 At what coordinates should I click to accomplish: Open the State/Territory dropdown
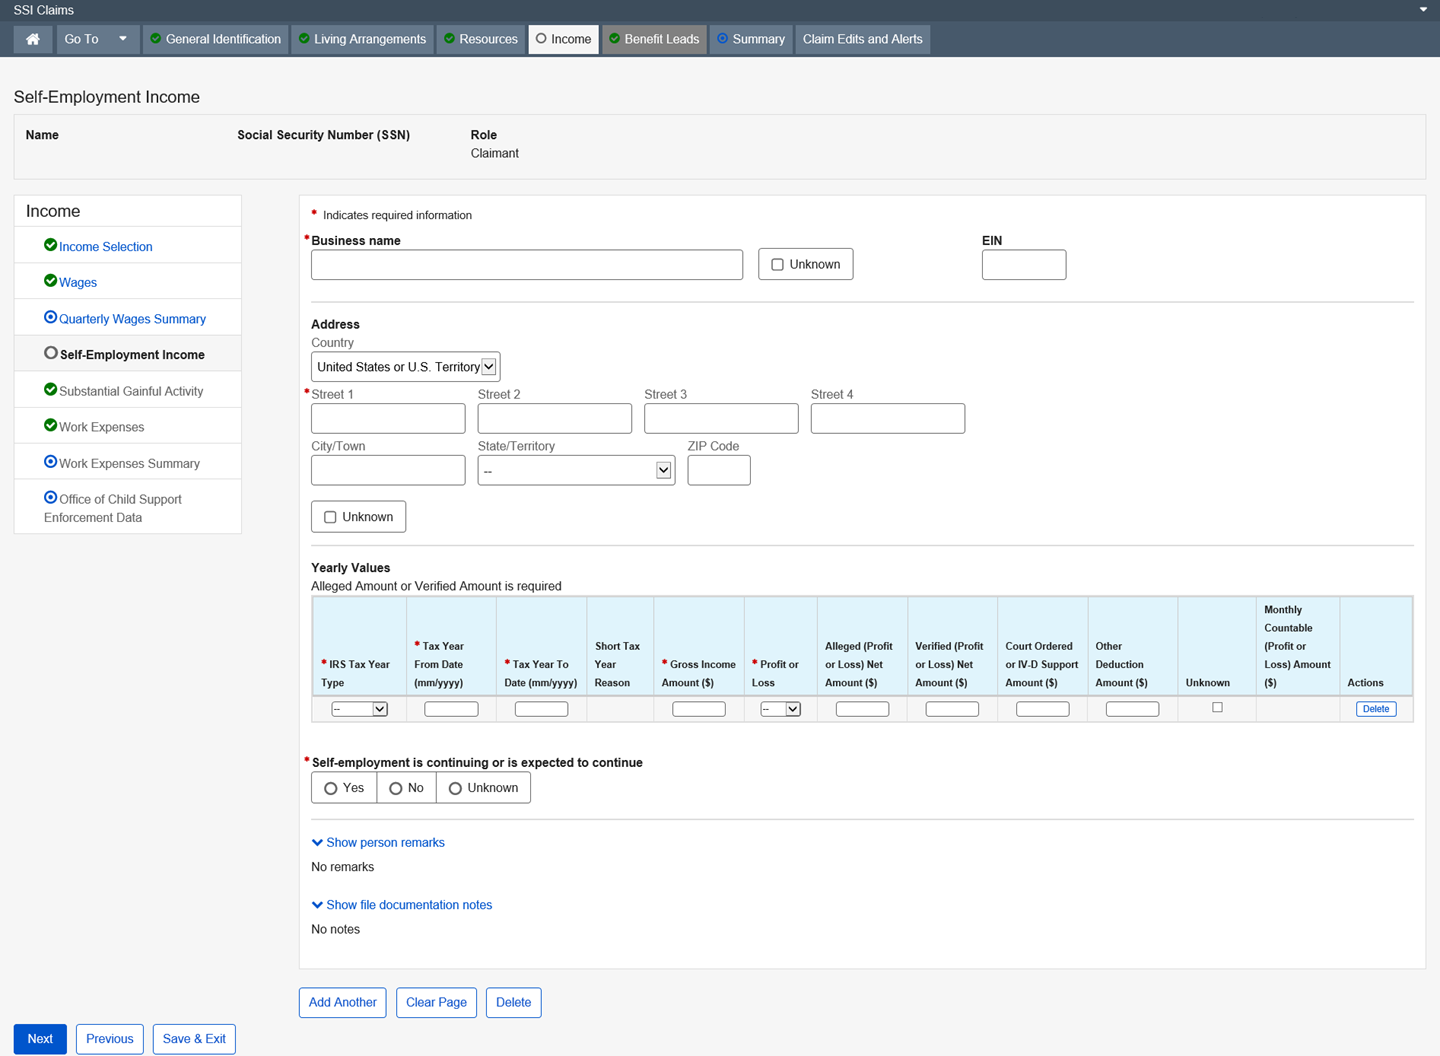tap(576, 471)
